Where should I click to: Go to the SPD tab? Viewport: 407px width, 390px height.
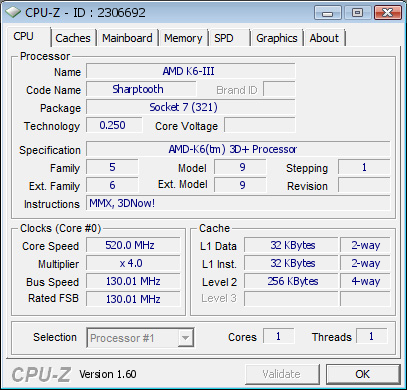click(x=229, y=38)
